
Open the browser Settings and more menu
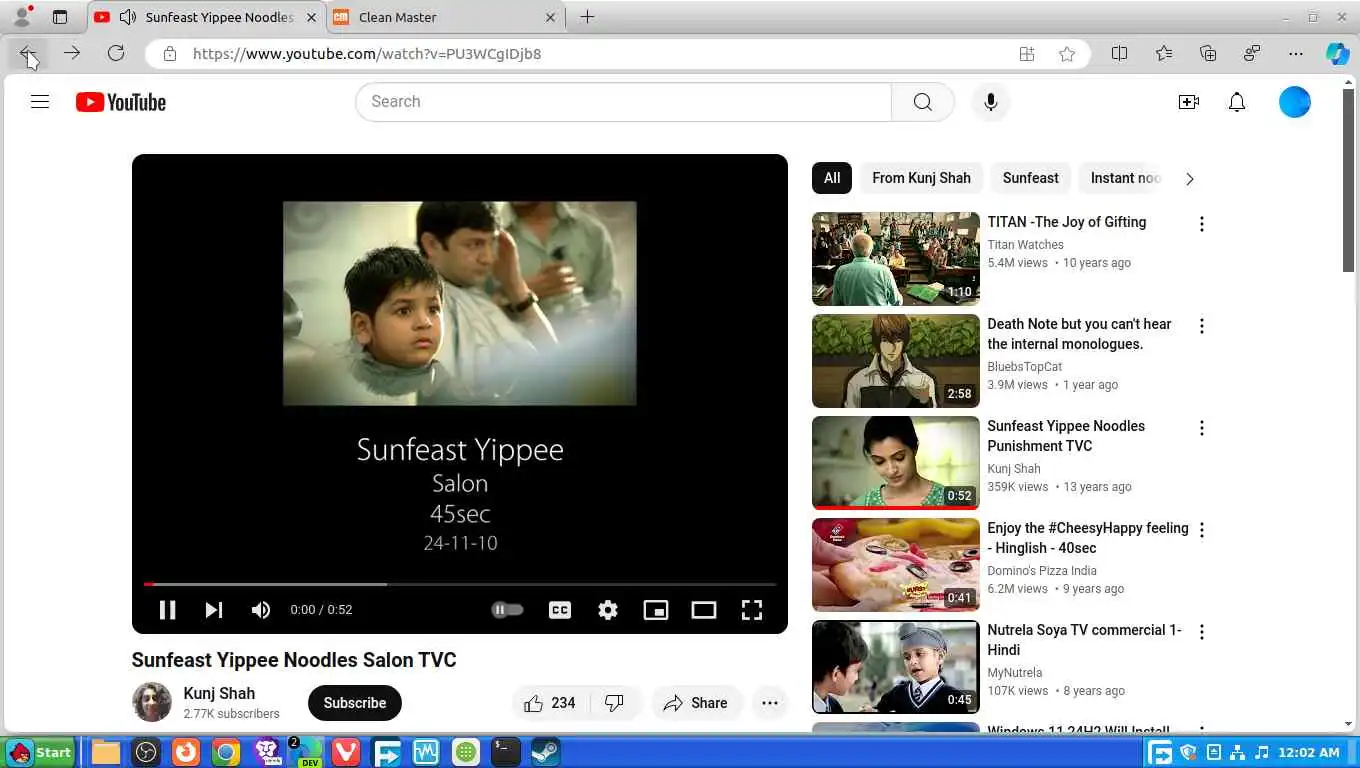1296,54
